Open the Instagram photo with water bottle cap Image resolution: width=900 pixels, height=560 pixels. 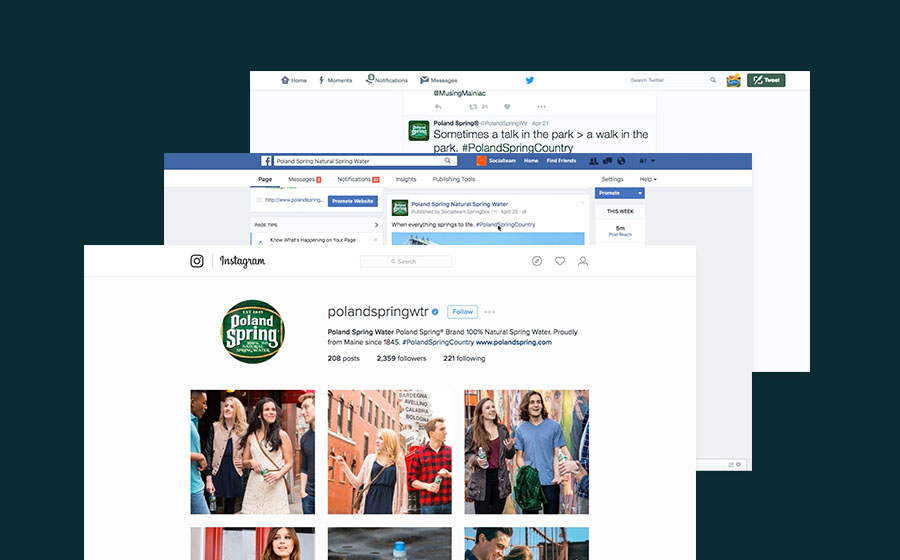click(x=390, y=543)
